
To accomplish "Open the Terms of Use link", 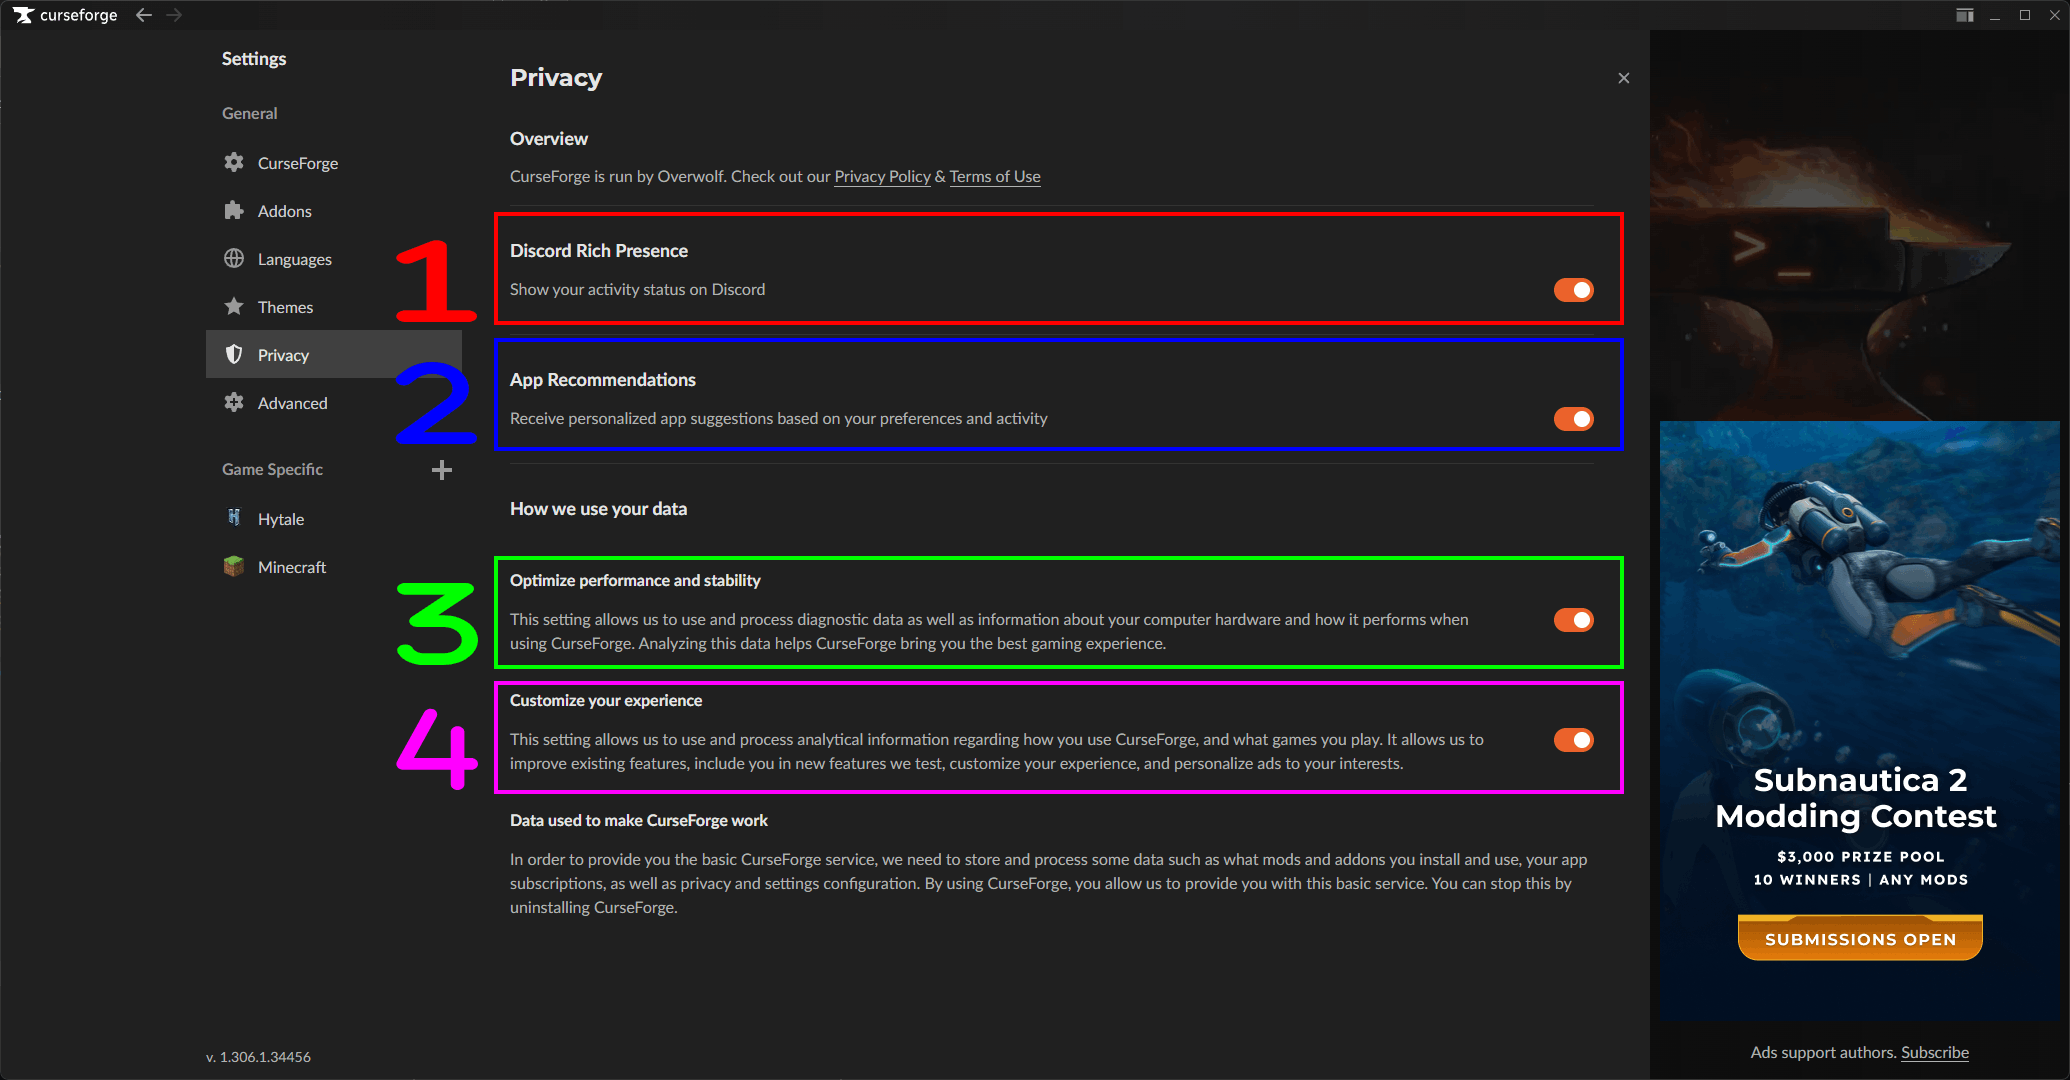I will [x=995, y=176].
